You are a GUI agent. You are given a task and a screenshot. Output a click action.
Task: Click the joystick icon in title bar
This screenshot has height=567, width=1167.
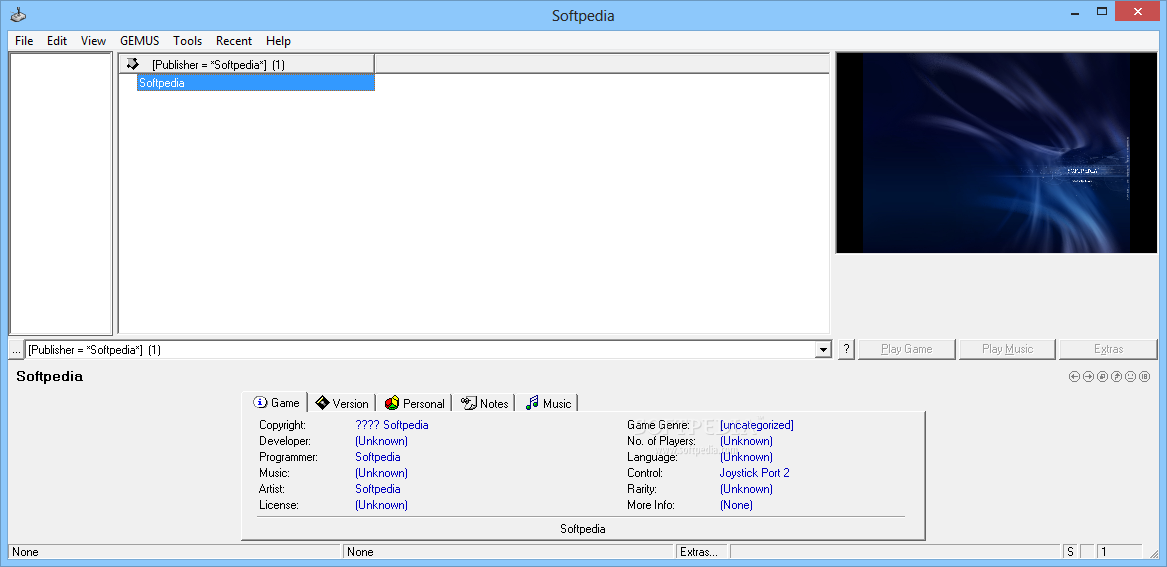(x=19, y=14)
